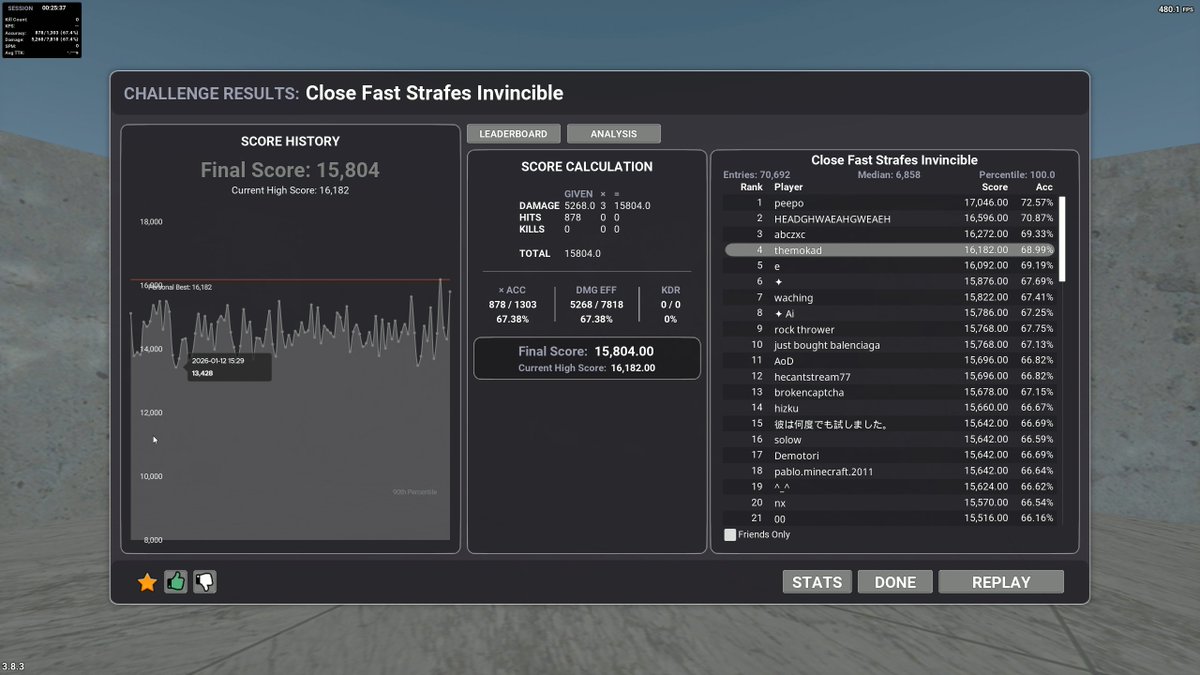Click the score history chart tooltip 13,428

coord(229,366)
